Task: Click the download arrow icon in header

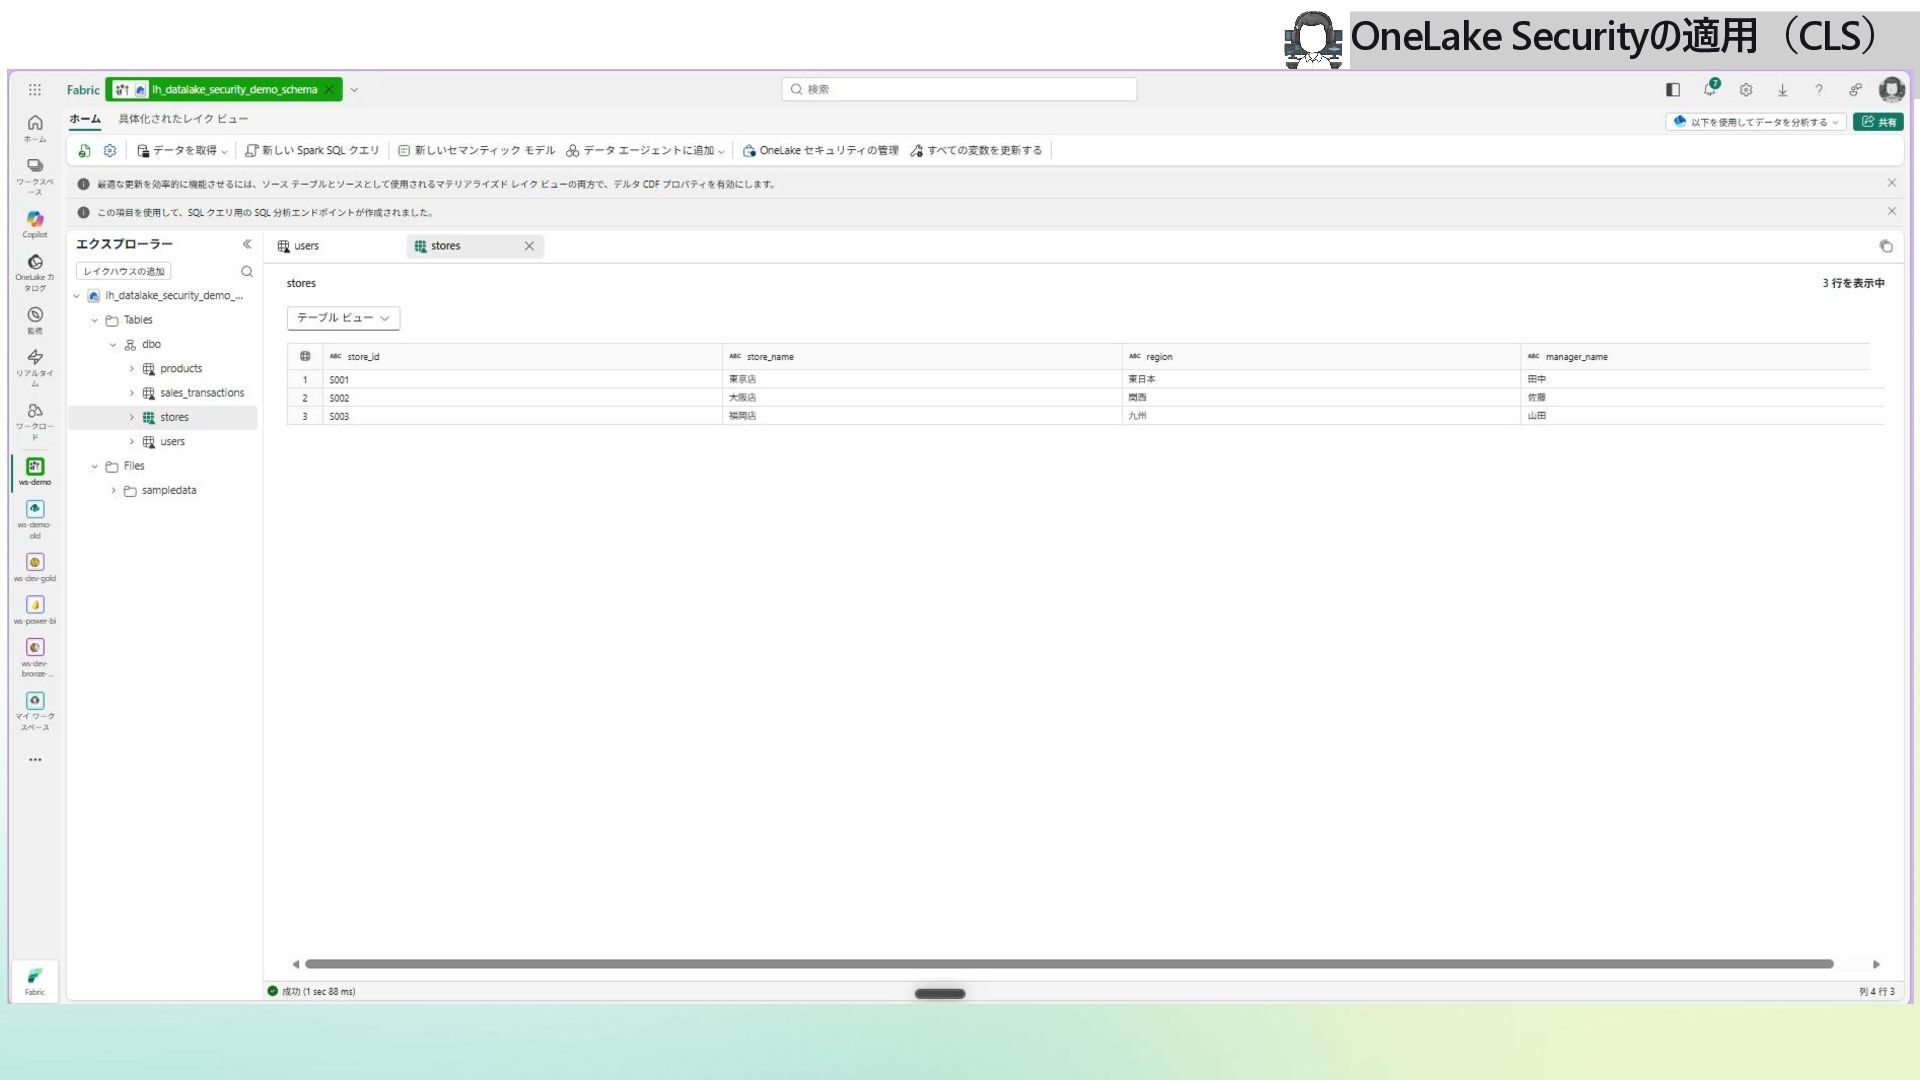Action: [x=1782, y=90]
